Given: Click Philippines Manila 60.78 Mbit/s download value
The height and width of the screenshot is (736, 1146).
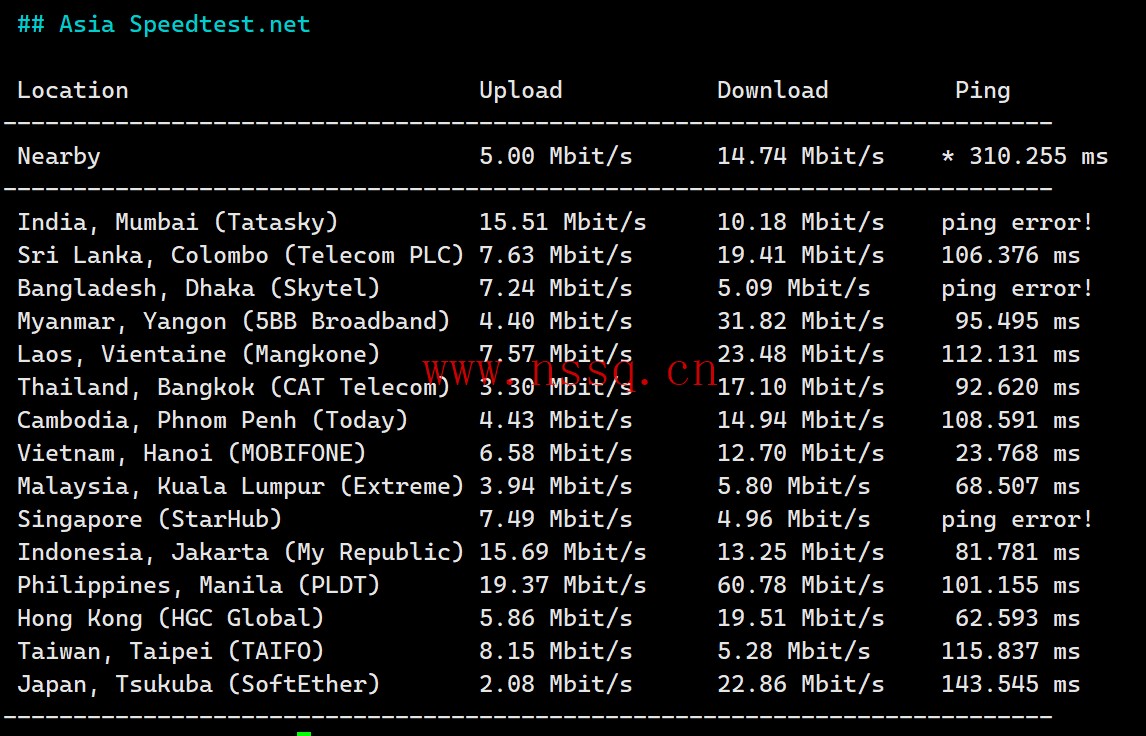Looking at the screenshot, I should click(800, 585).
